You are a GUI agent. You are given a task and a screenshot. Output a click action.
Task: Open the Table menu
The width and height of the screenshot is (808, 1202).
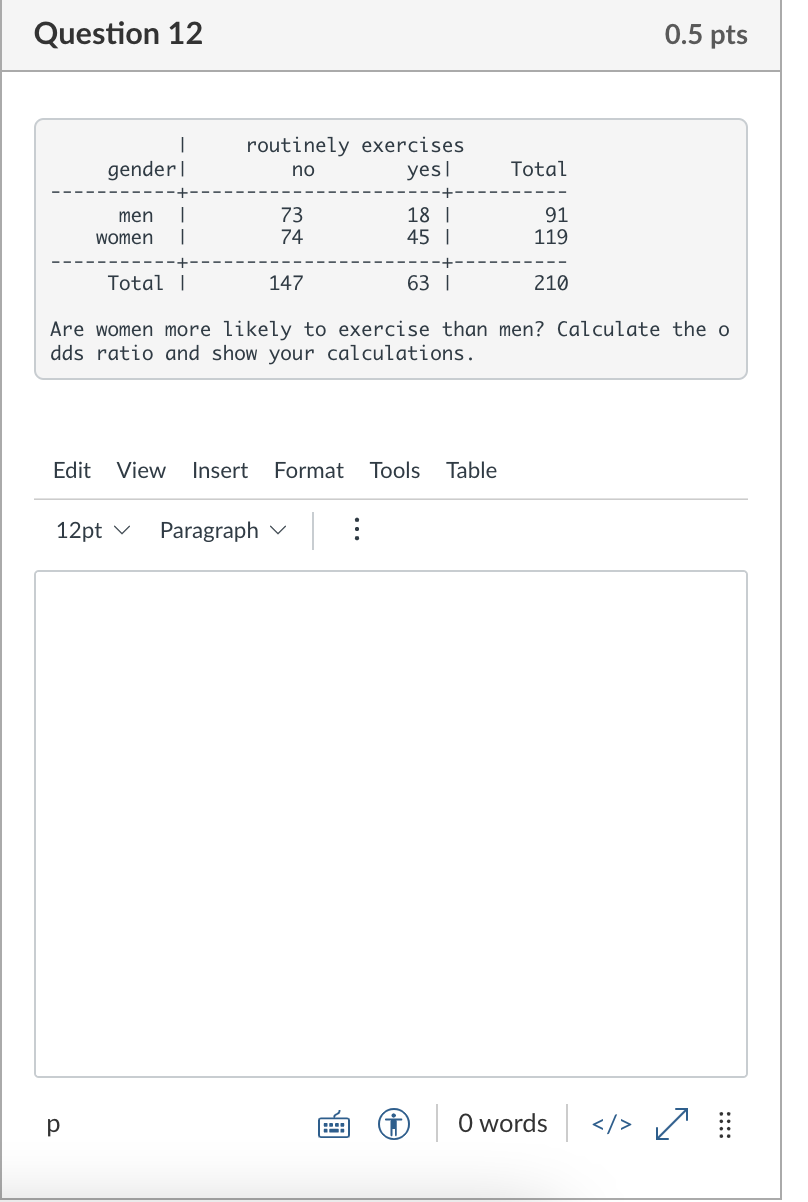pyautogui.click(x=471, y=470)
